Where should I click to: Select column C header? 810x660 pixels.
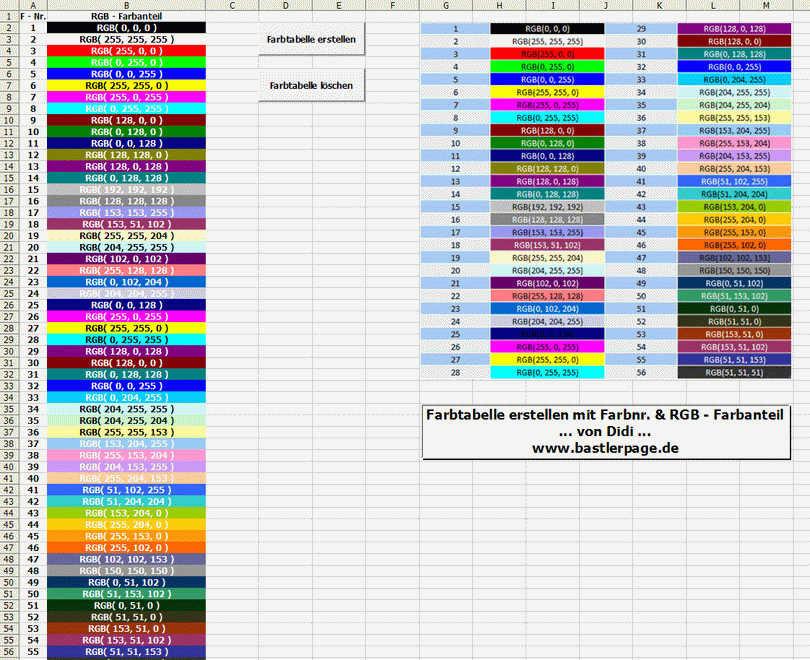pyautogui.click(x=232, y=5)
